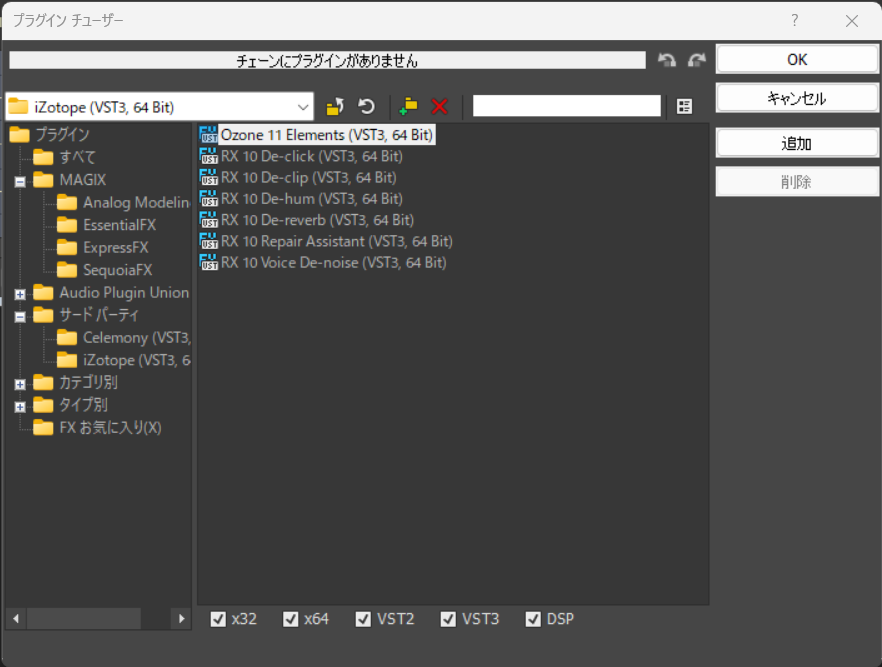Viewport: 882px width, 667px height.
Task: Select RX 10 De-click (VST3, 64 Bit)
Action: [x=312, y=156]
